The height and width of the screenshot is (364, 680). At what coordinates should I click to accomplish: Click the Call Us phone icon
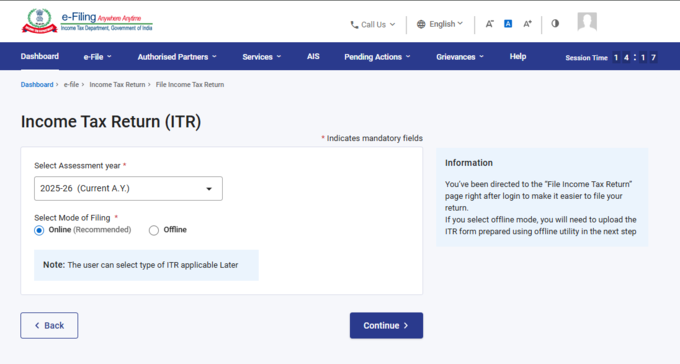point(354,25)
